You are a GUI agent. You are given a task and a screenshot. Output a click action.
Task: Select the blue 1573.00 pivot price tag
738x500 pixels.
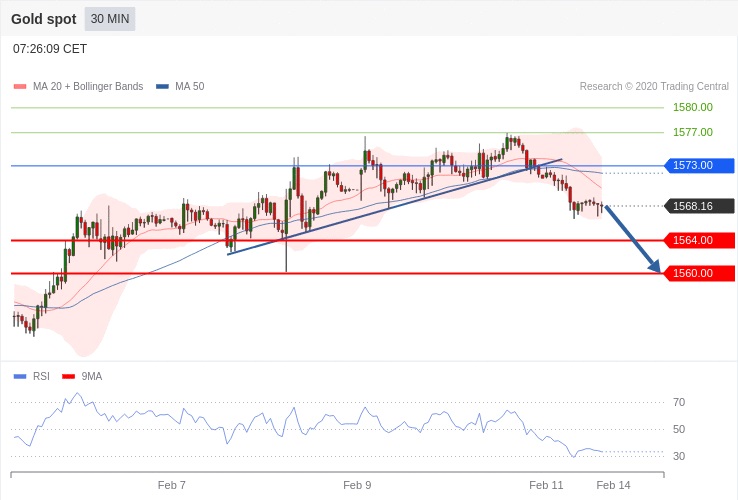pos(699,165)
